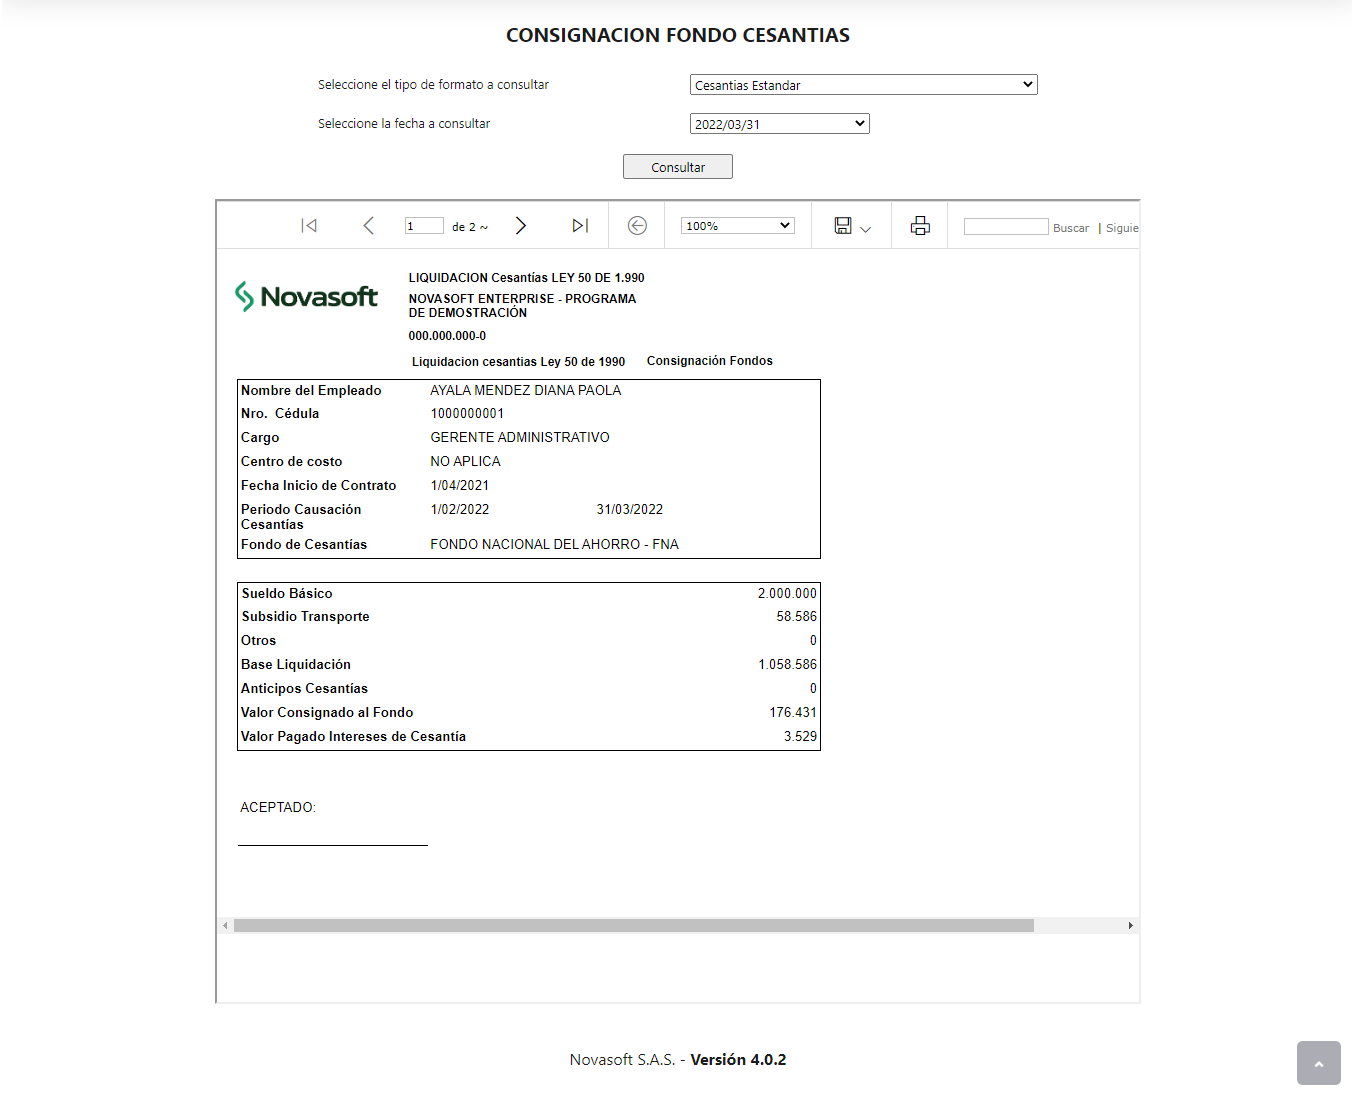The height and width of the screenshot is (1100, 1355).
Task: Click the 'Anticipos Cesantías' row label
Action: tap(304, 688)
